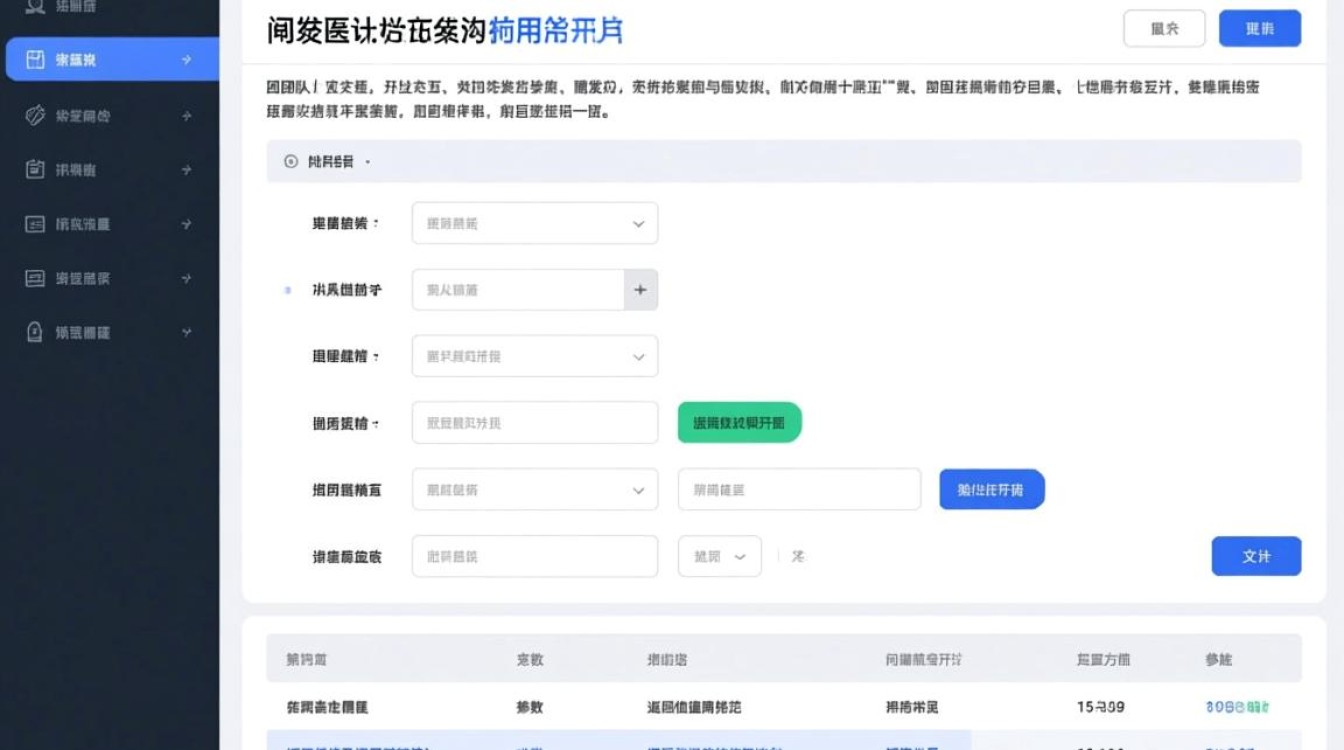Click the white cancel button in the page header
The image size is (1344, 750).
coord(1164,29)
